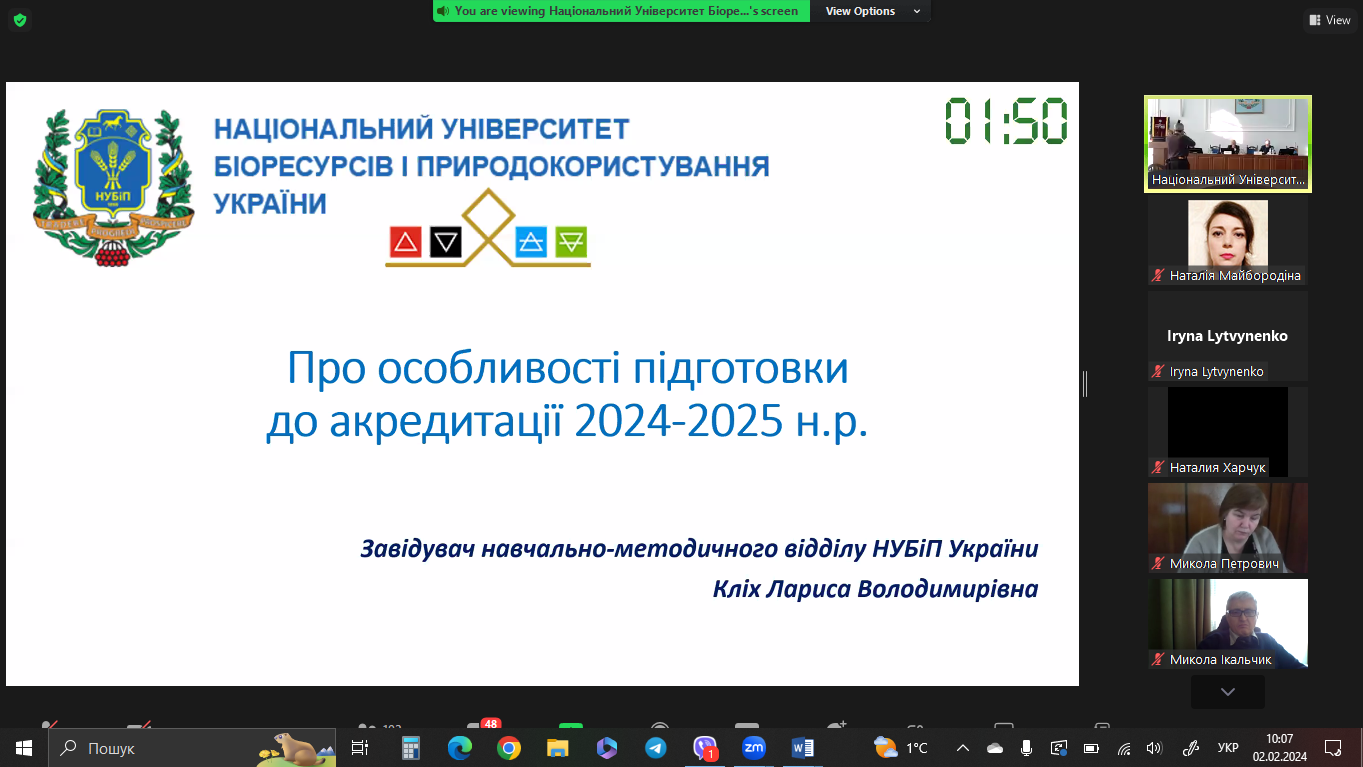Open Task View on the taskbar

coord(360,747)
